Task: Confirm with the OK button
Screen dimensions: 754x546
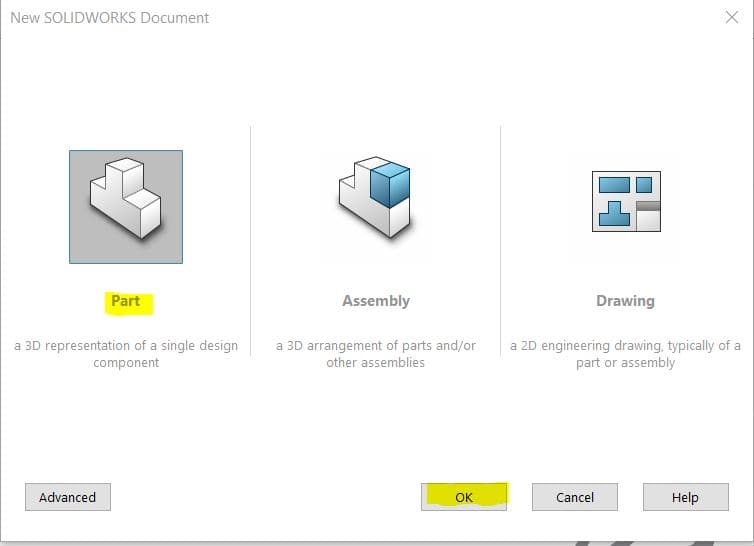Action: point(464,497)
